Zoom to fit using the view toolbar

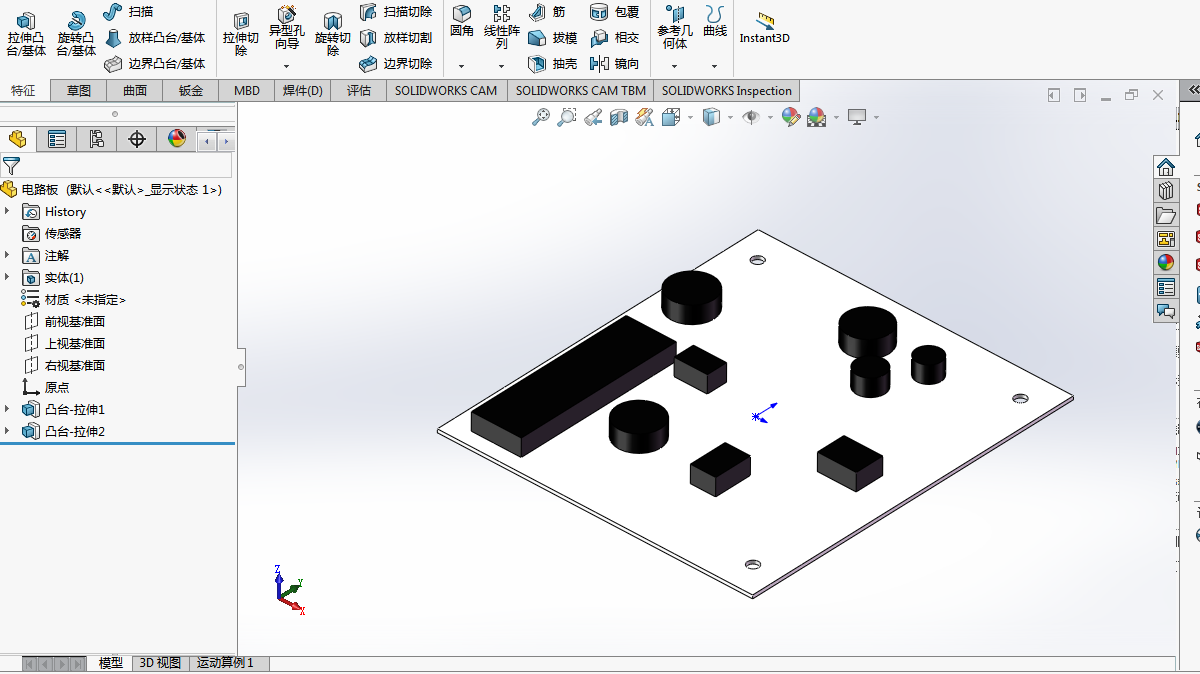tap(541, 117)
